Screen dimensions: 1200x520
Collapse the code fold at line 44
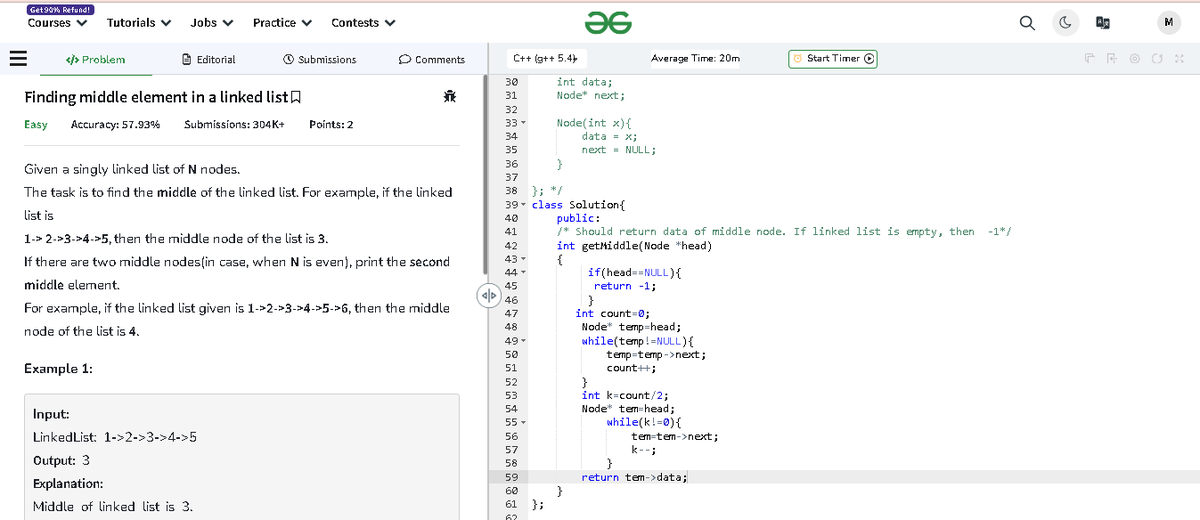click(x=524, y=272)
